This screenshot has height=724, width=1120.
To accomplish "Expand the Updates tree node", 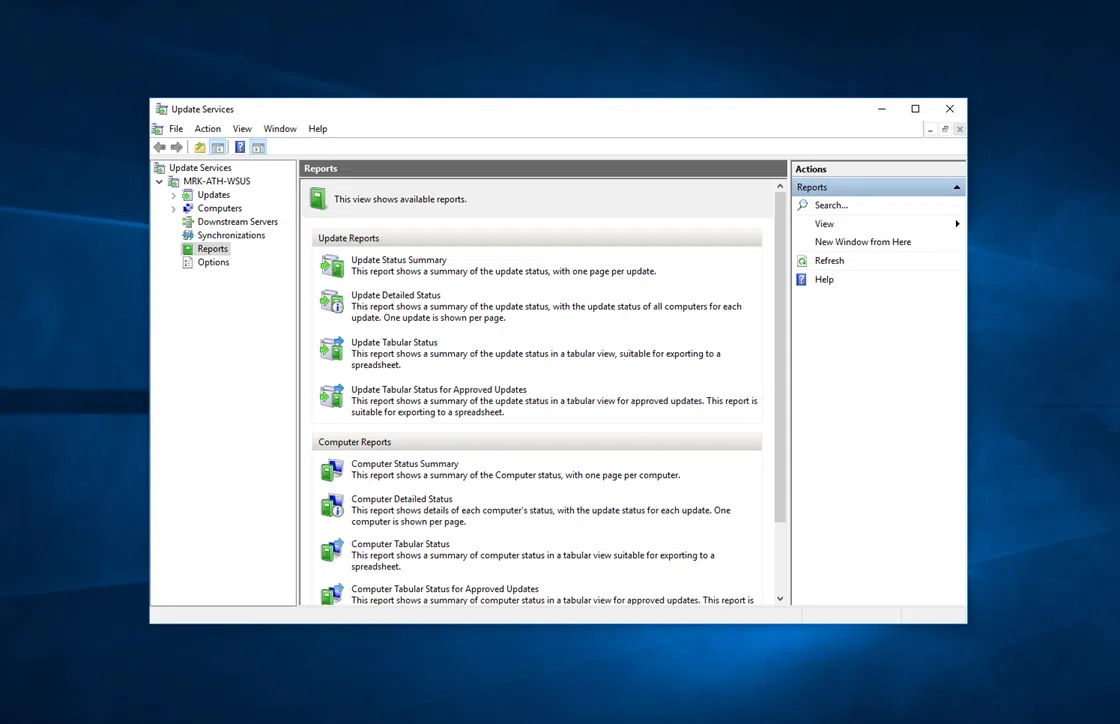I will (x=174, y=195).
